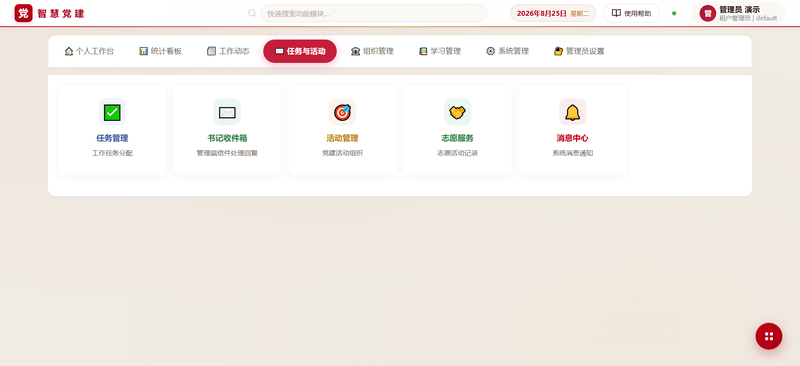Click the green online status dot
This screenshot has width=800, height=366.
pyautogui.click(x=674, y=13)
